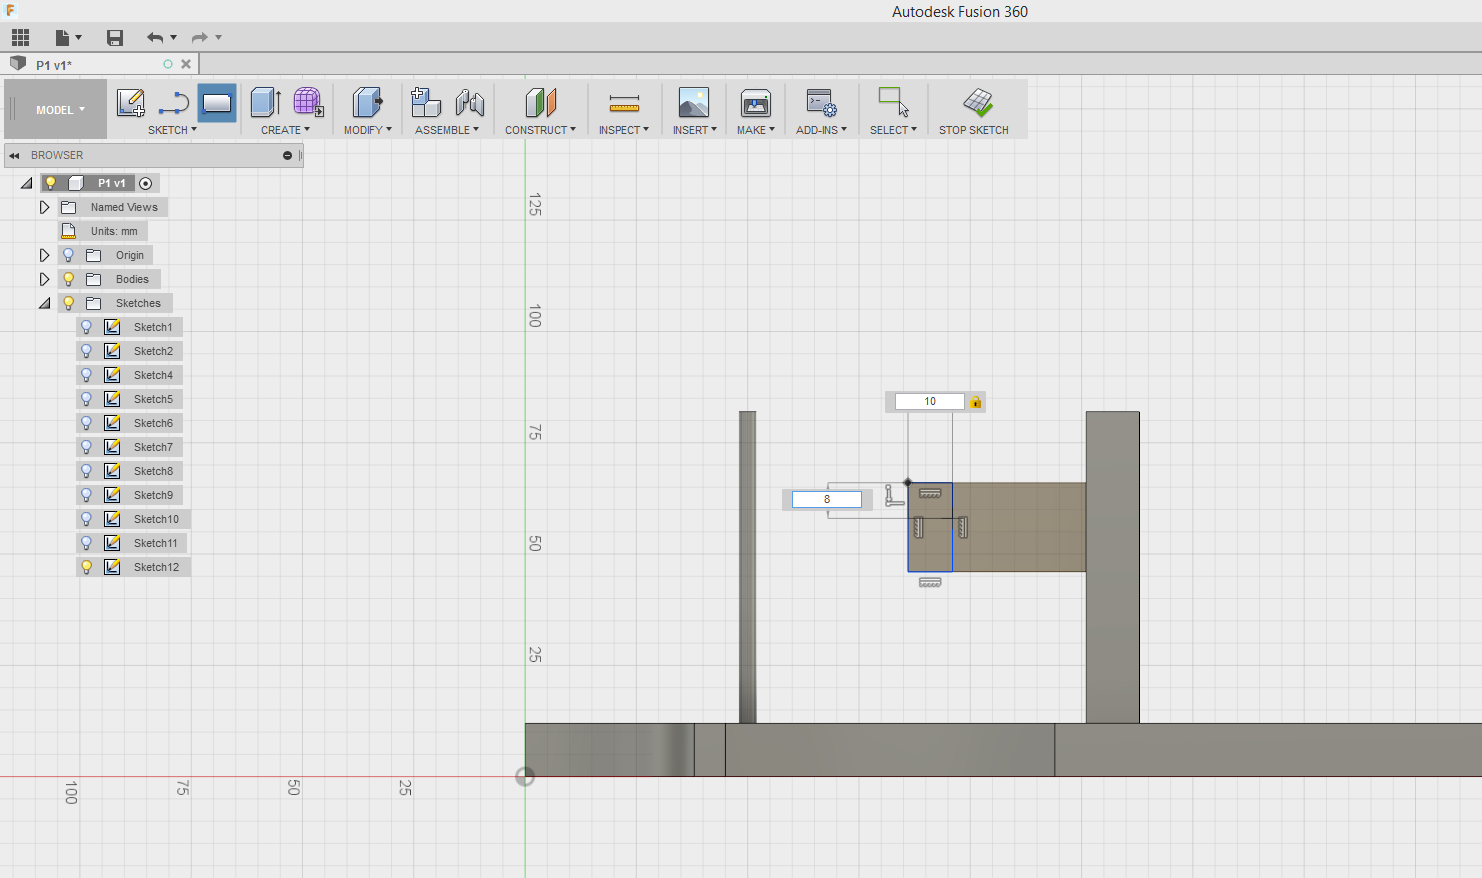The height and width of the screenshot is (878, 1482).
Task: Click the Joint assemble icon
Action: (470, 102)
